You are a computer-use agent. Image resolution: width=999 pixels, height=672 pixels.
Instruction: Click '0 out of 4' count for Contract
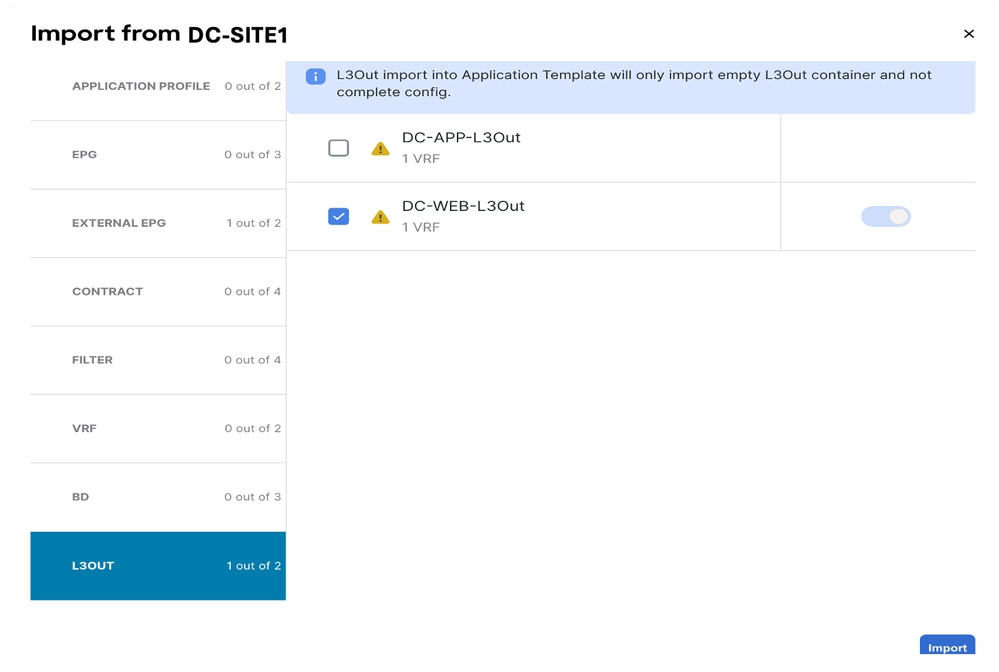pos(252,292)
